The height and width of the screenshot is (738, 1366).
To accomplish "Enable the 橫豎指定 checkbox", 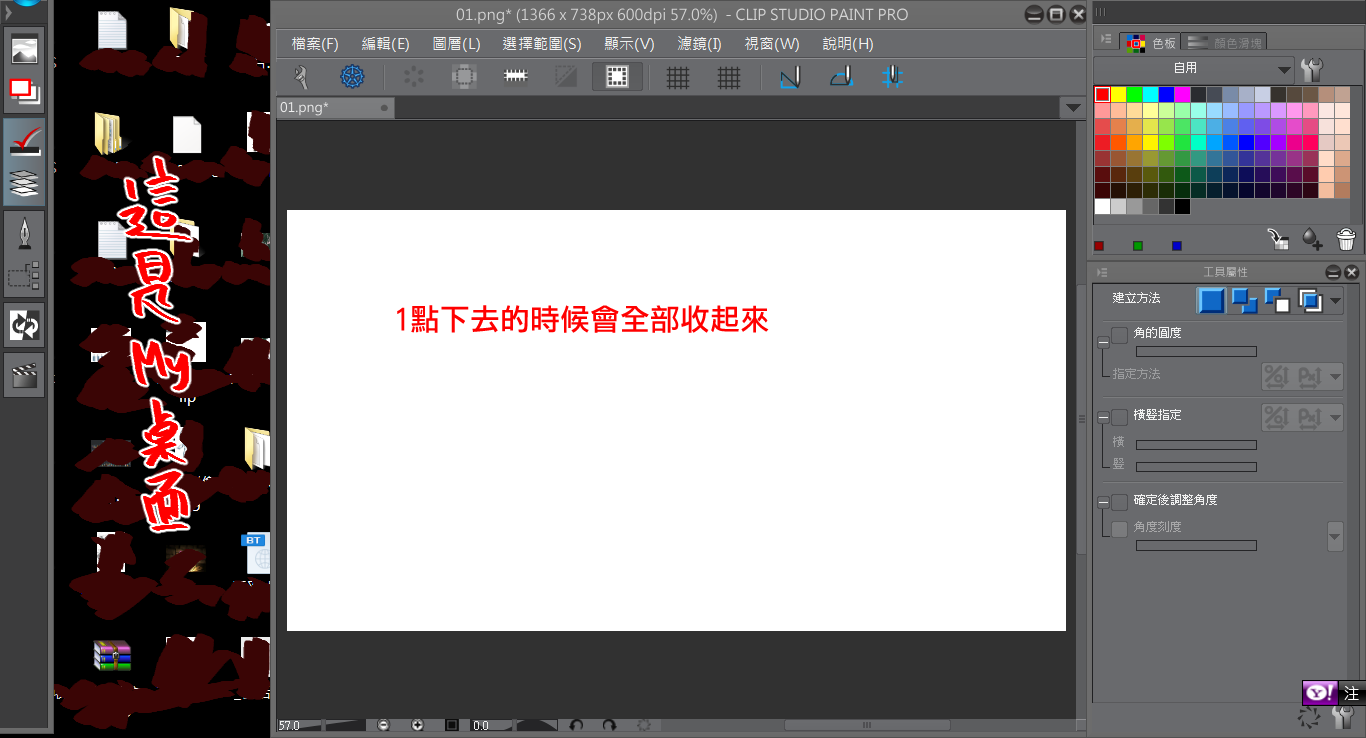I will click(1120, 415).
